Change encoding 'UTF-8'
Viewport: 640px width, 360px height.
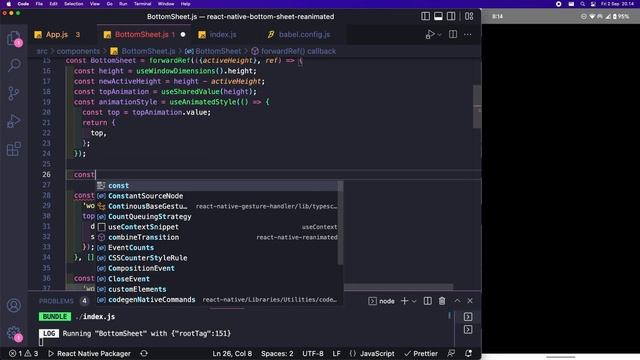pyautogui.click(x=313, y=353)
